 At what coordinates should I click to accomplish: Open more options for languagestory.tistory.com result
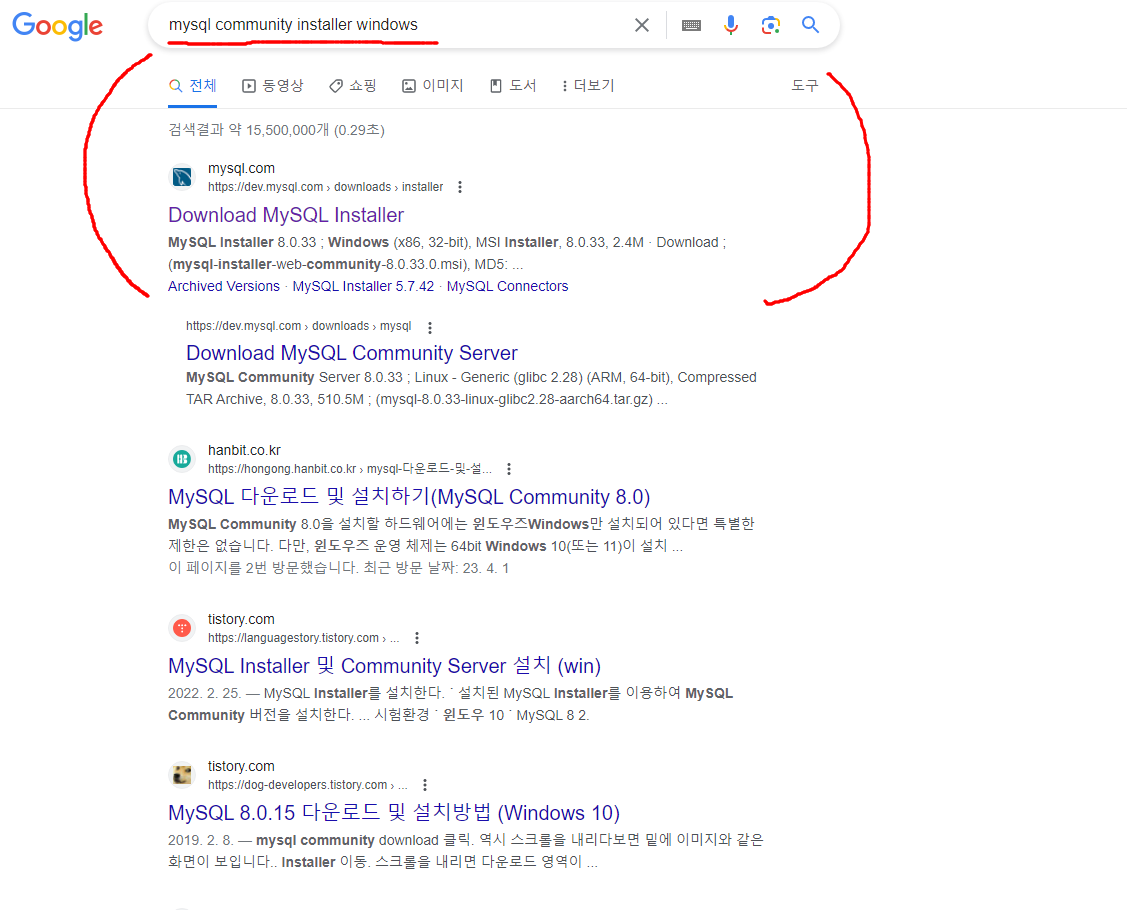click(417, 638)
